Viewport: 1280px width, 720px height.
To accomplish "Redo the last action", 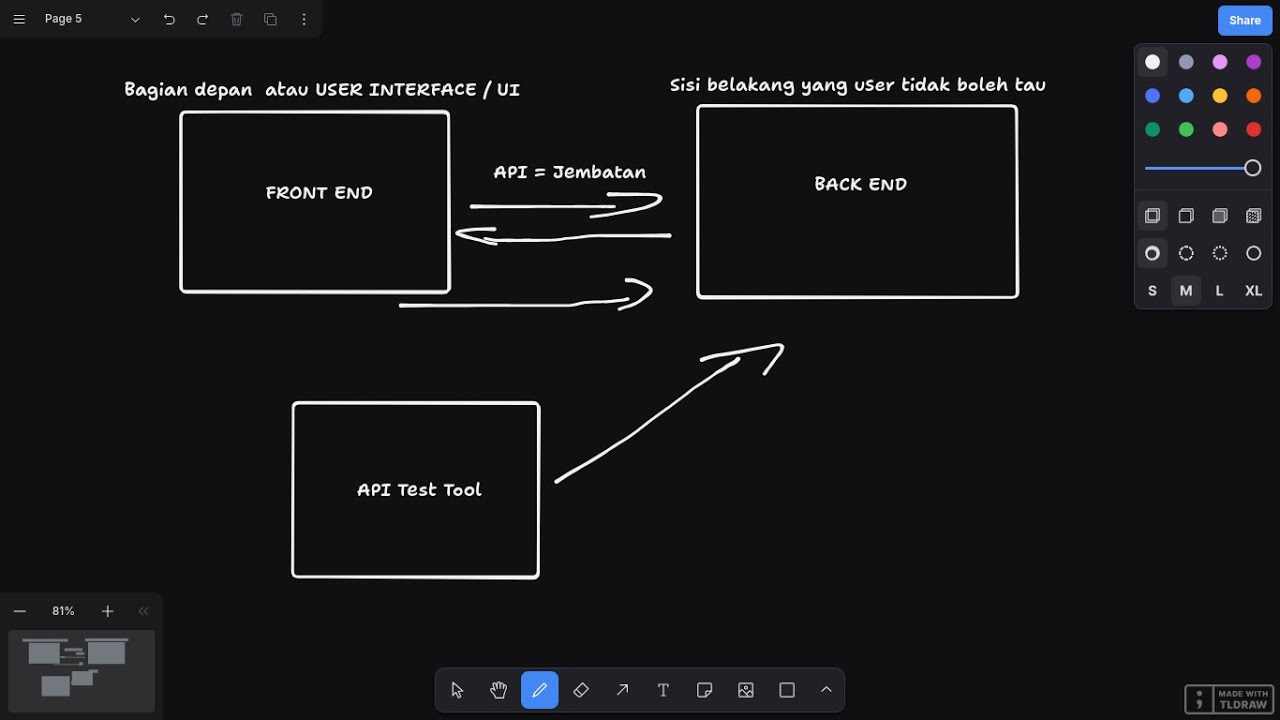I will click(x=203, y=19).
